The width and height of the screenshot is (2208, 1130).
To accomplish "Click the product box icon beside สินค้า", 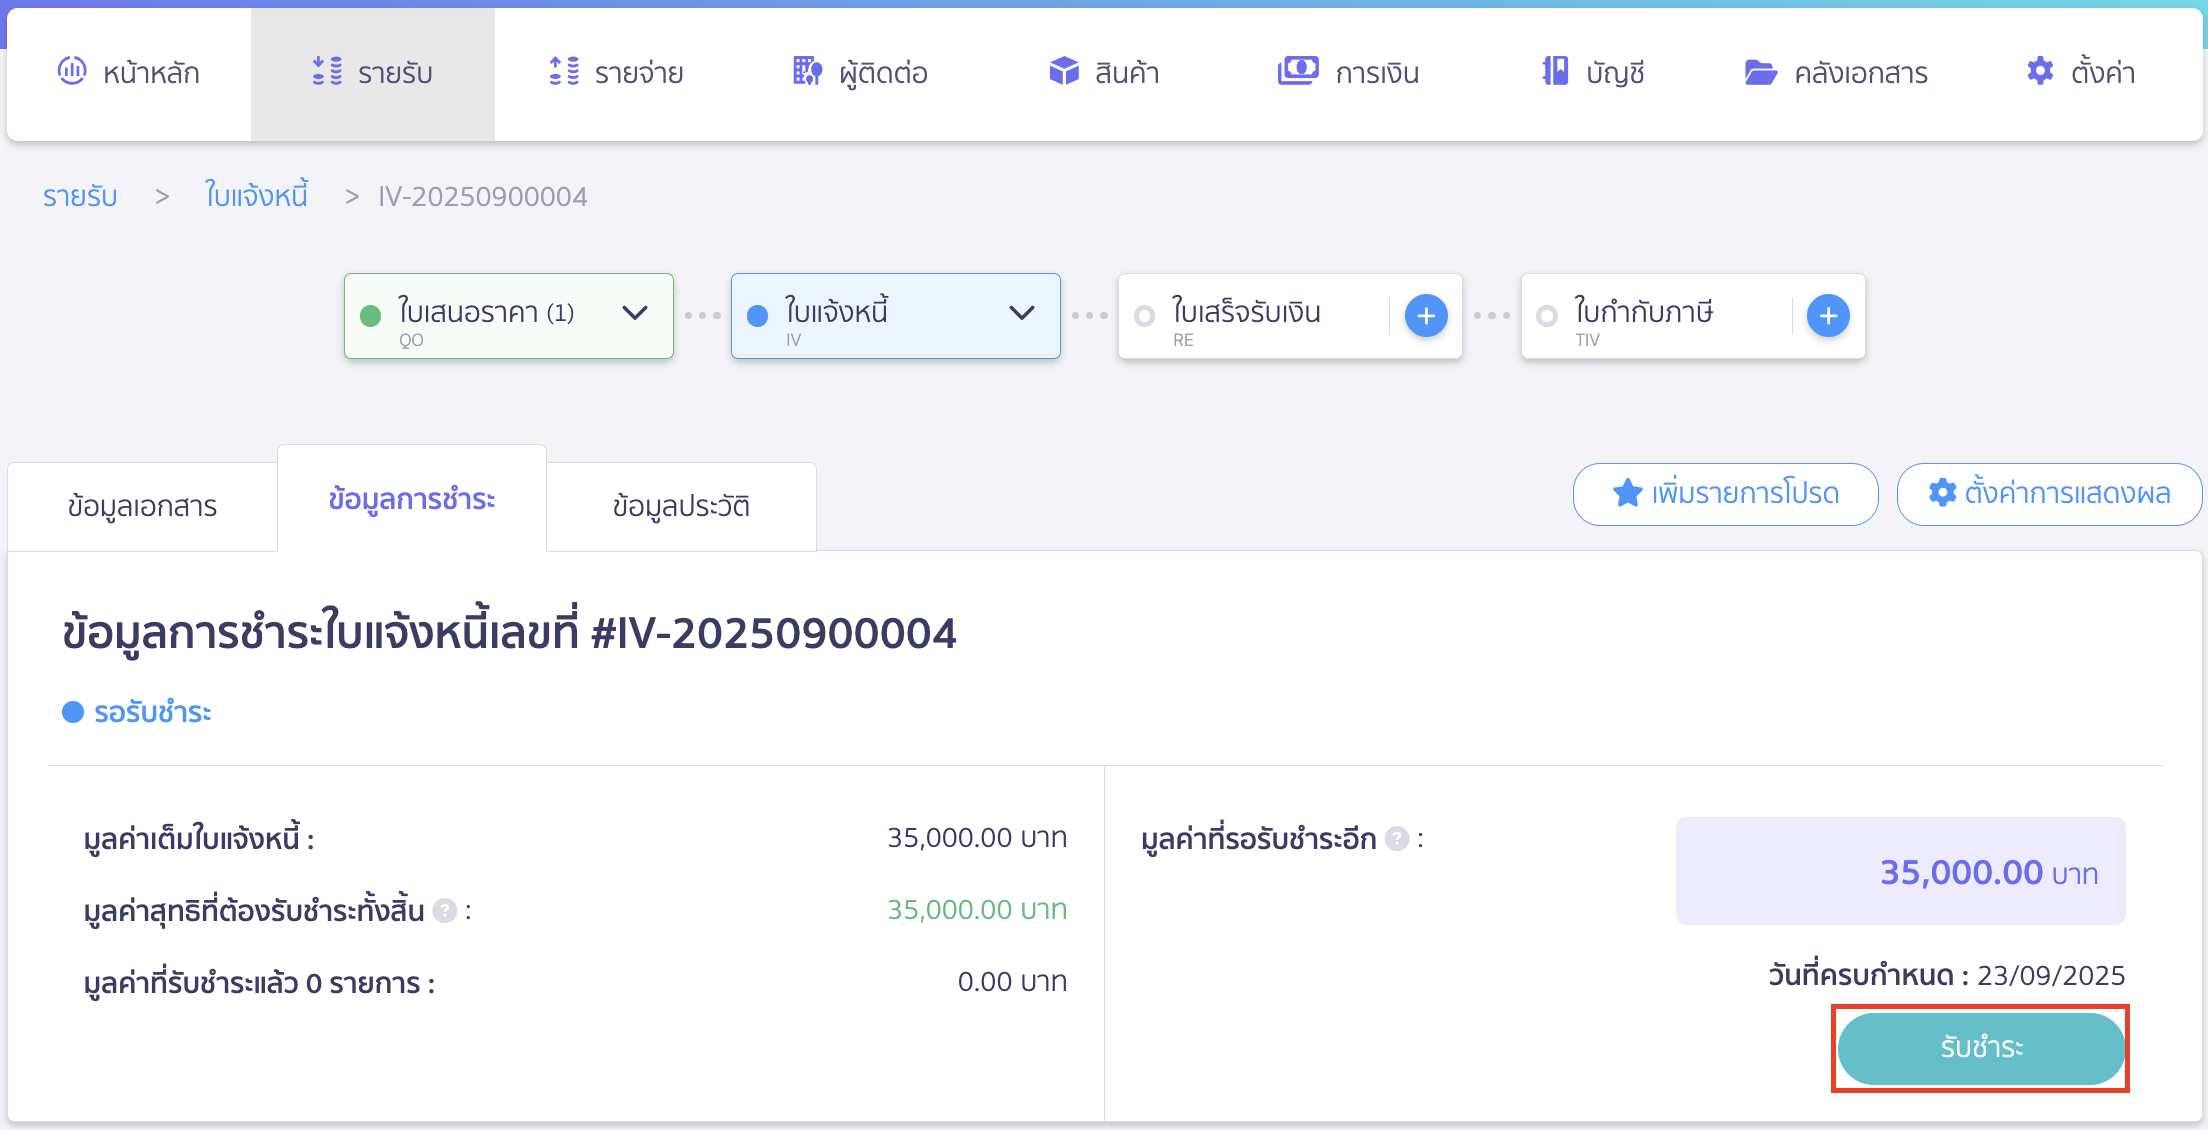I will pyautogui.click(x=1064, y=71).
